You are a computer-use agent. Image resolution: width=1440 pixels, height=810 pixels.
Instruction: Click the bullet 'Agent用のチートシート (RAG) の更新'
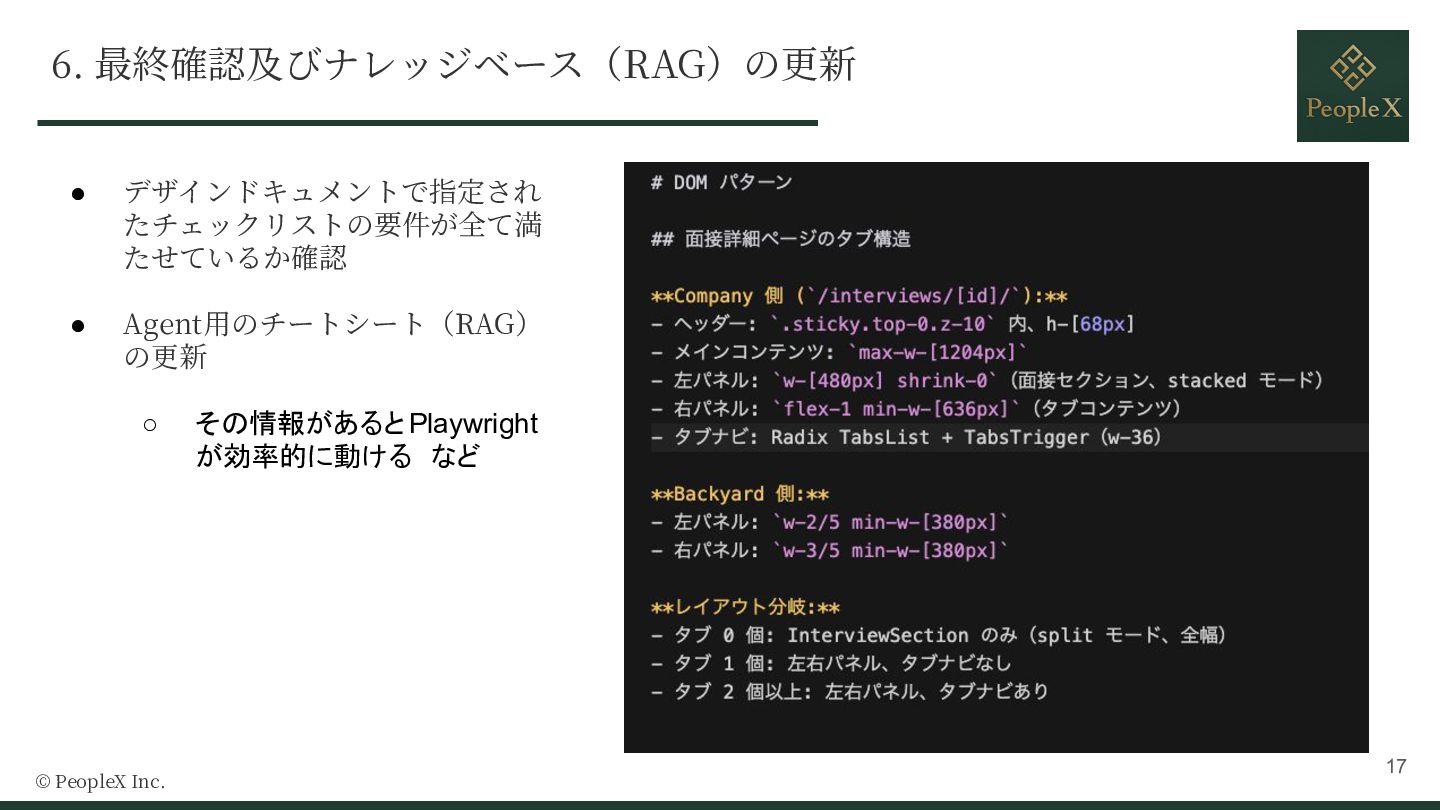tap(326, 340)
